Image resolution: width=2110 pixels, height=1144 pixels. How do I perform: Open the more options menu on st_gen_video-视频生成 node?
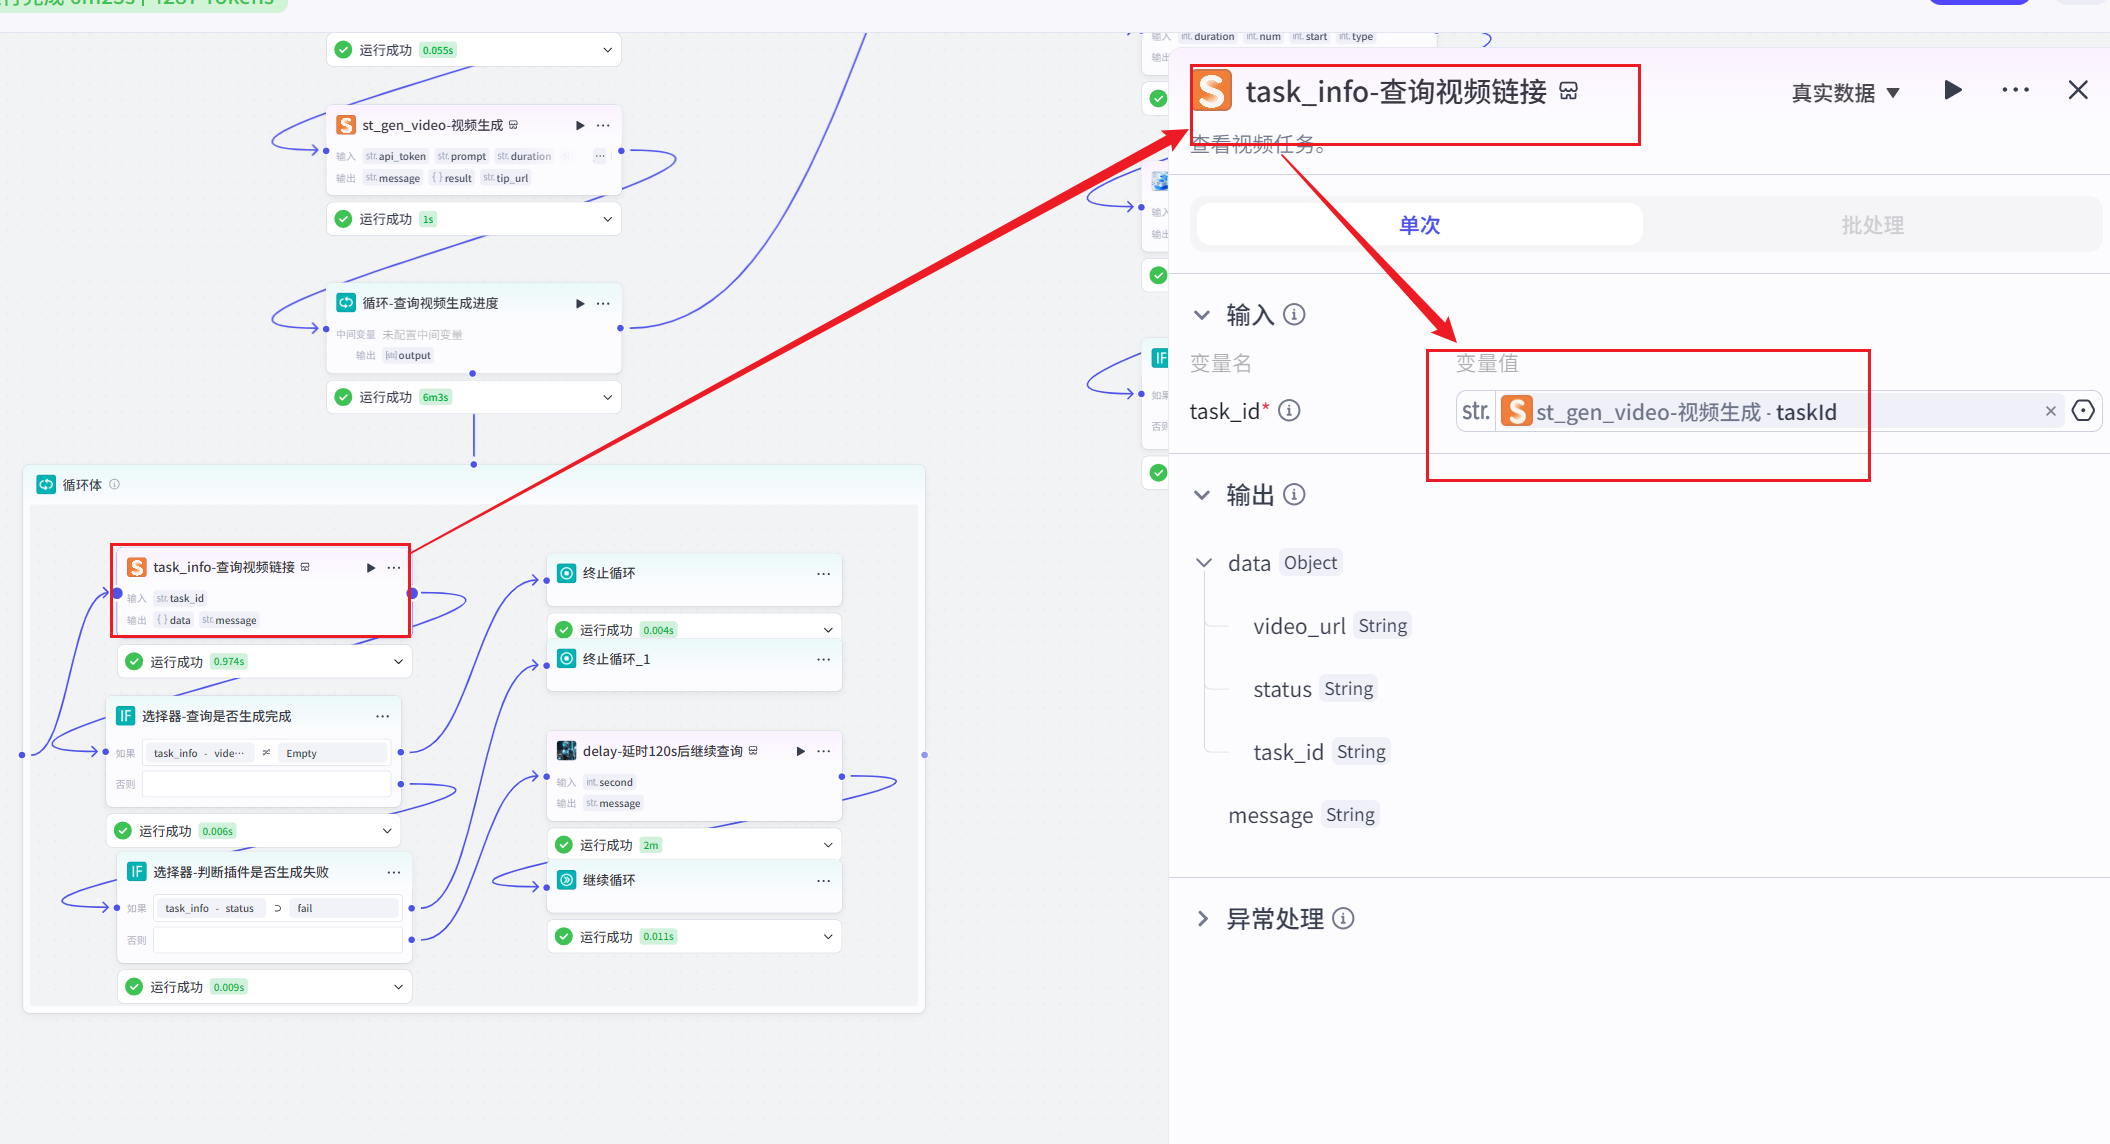coord(603,125)
